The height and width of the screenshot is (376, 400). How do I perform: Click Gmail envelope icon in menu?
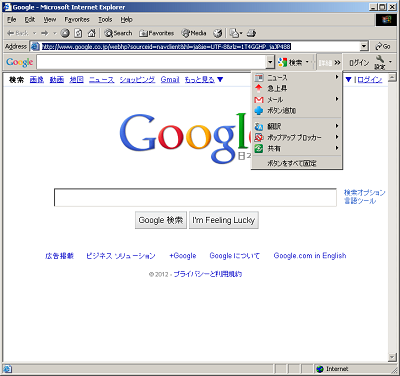pos(259,100)
